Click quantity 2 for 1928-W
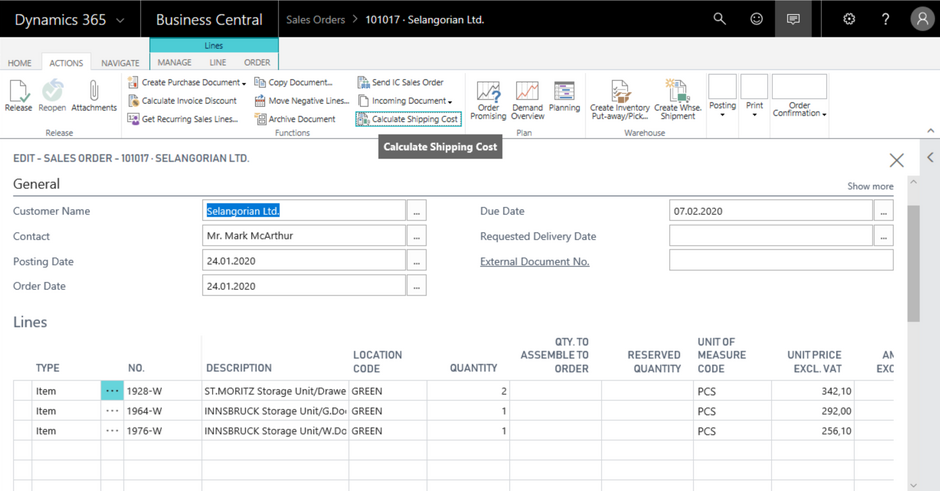Image resolution: width=940 pixels, height=491 pixels. 468,391
